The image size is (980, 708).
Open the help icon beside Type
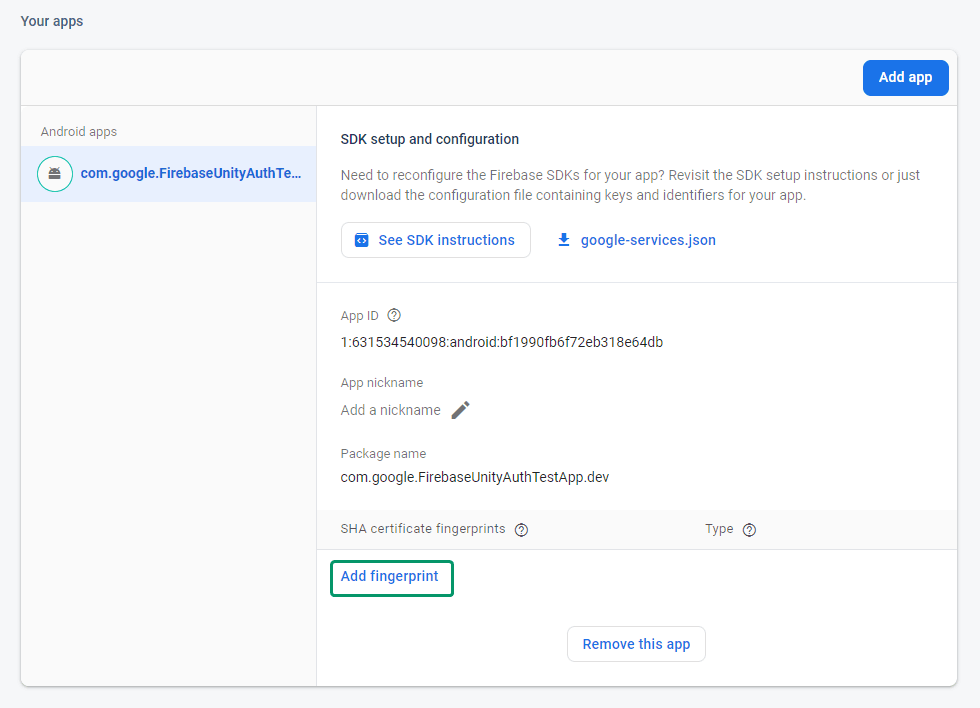tap(749, 530)
